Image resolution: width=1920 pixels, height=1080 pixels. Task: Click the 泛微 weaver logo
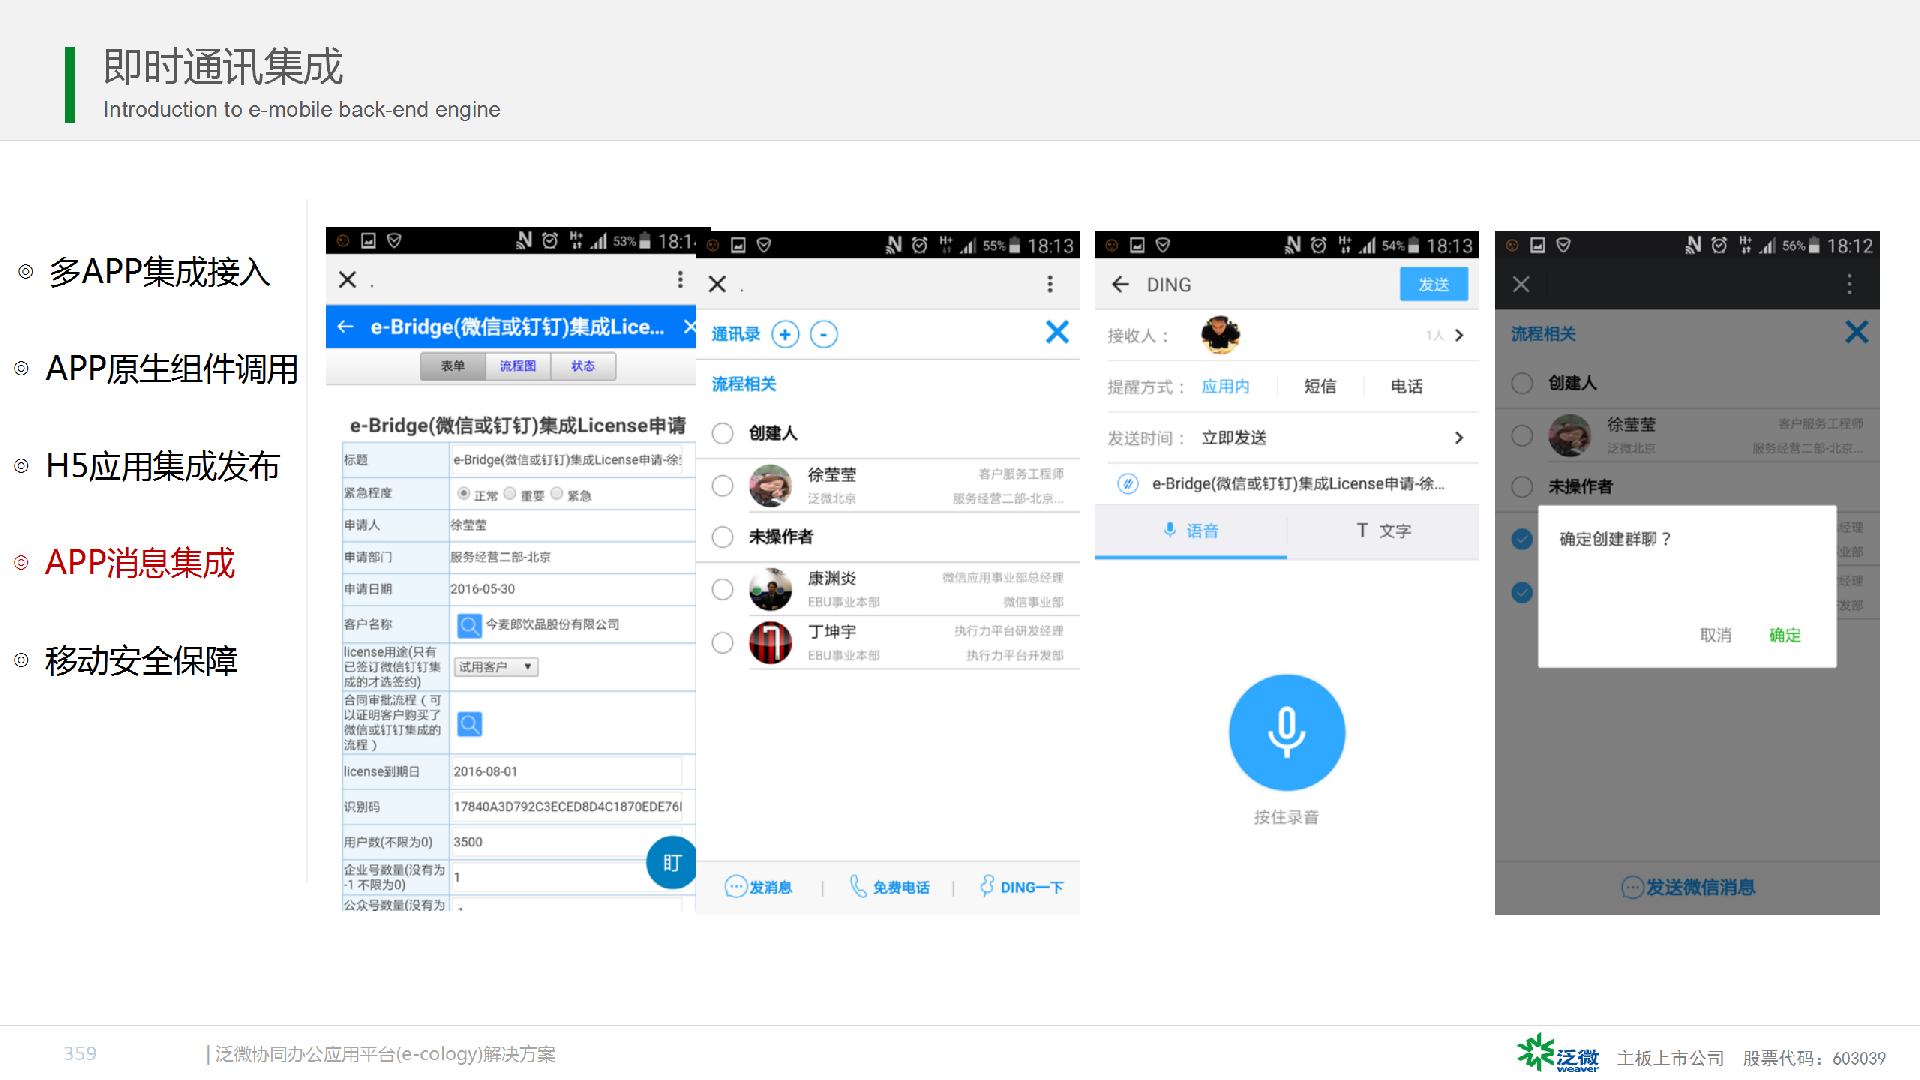tap(1558, 1054)
